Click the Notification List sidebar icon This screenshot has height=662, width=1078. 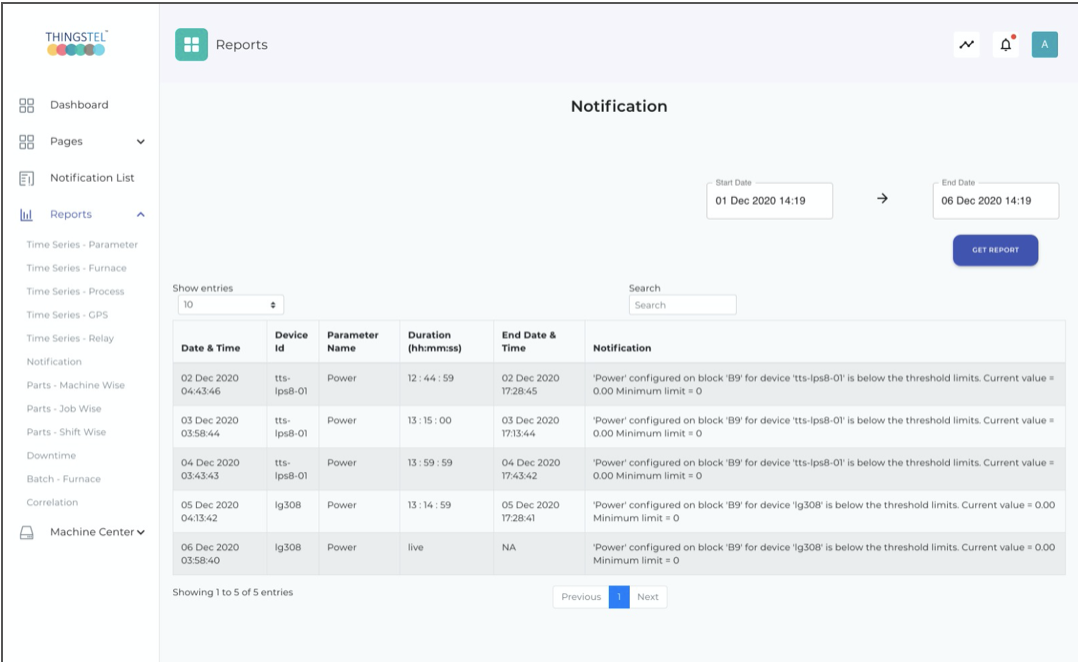[27, 178]
